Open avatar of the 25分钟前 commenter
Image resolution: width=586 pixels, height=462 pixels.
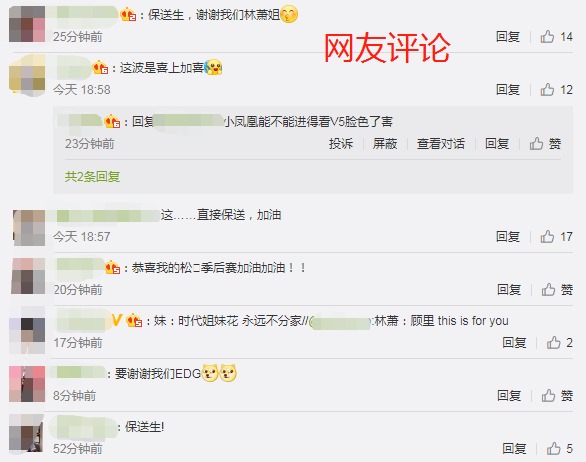coord(27,24)
